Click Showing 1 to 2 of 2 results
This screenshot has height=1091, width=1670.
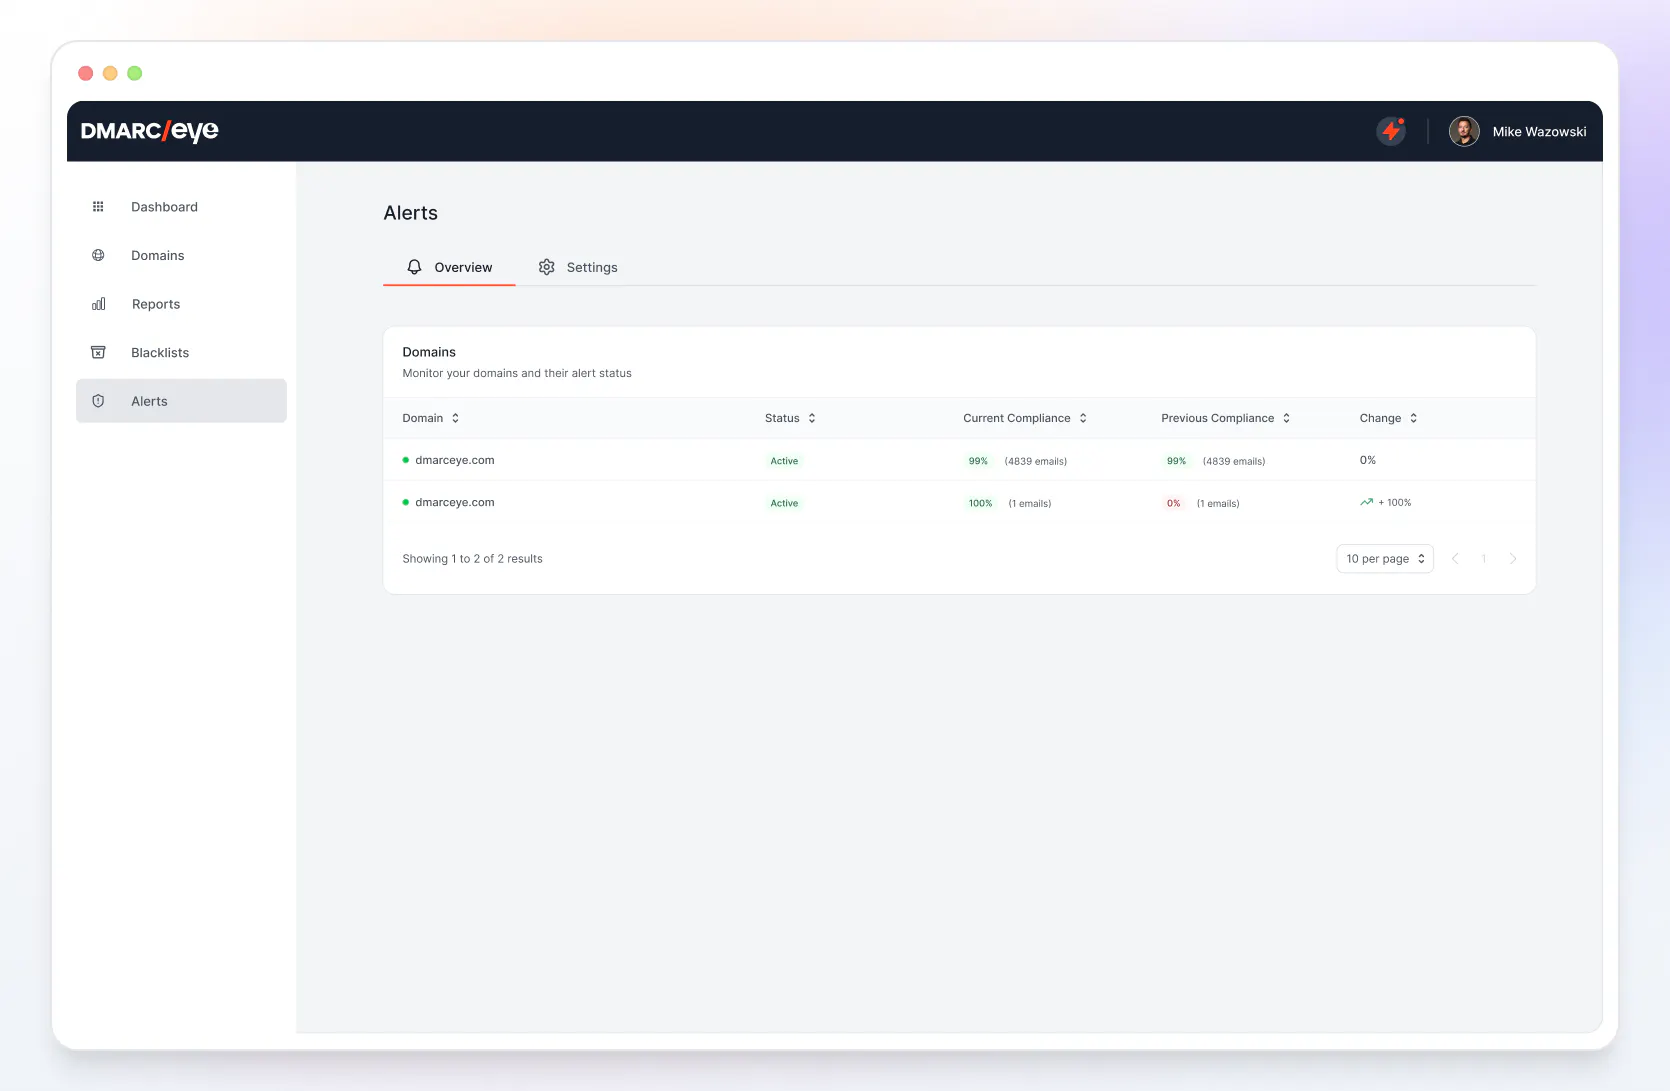472,559
